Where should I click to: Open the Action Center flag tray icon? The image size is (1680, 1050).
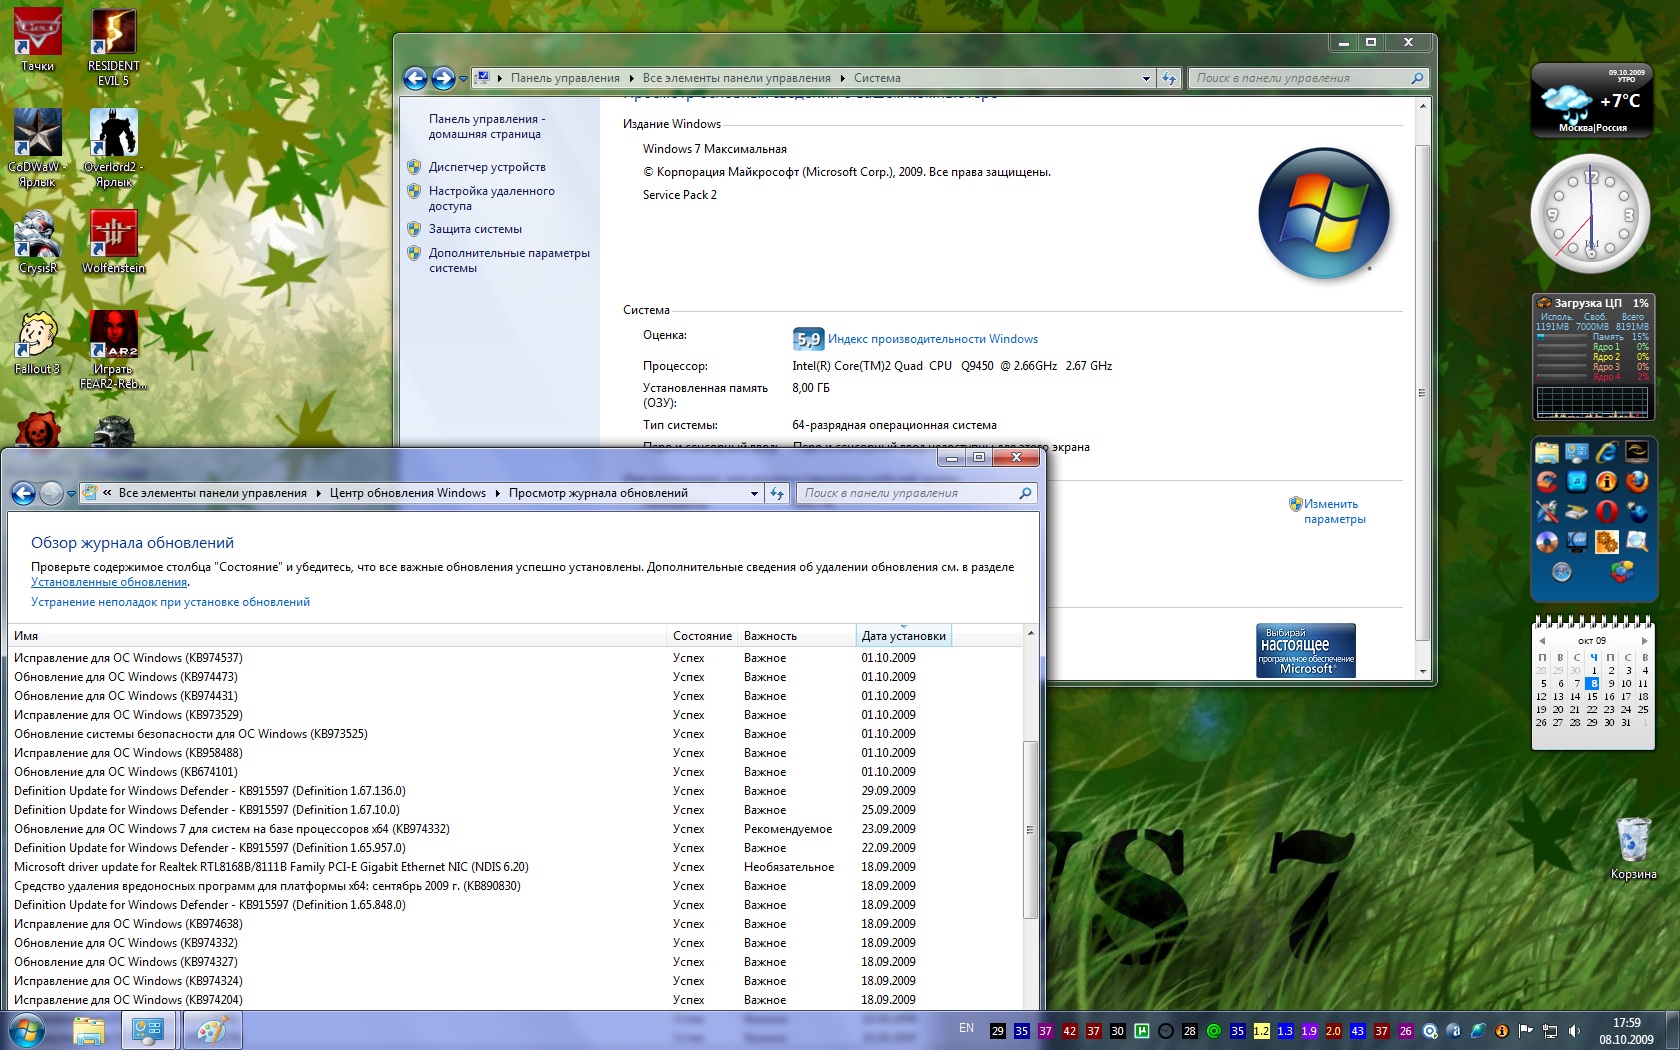tap(1526, 1031)
